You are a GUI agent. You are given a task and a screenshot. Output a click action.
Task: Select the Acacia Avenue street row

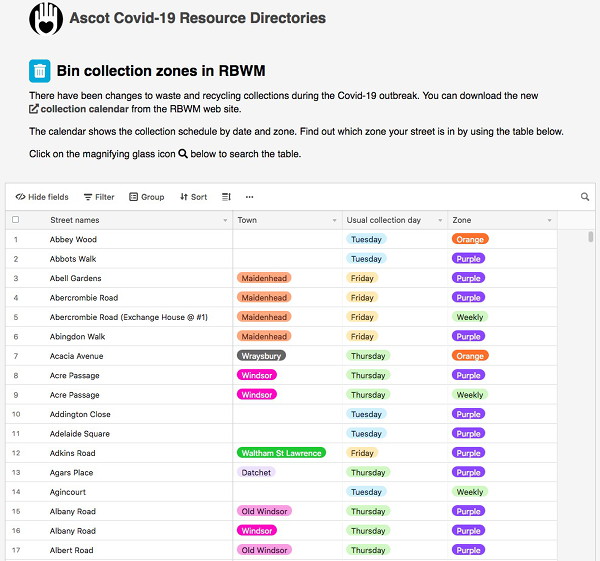(77, 356)
